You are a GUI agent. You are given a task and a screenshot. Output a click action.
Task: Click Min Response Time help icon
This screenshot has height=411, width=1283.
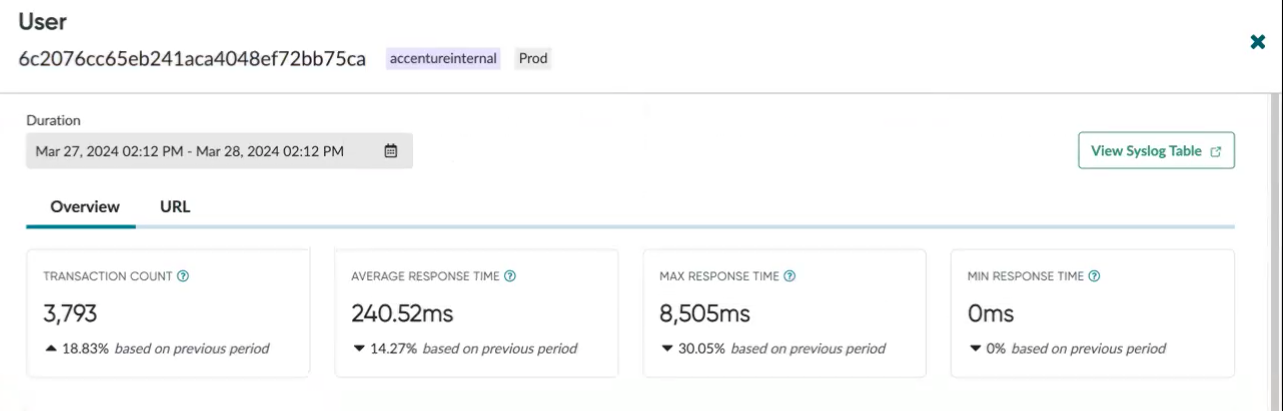point(1094,276)
